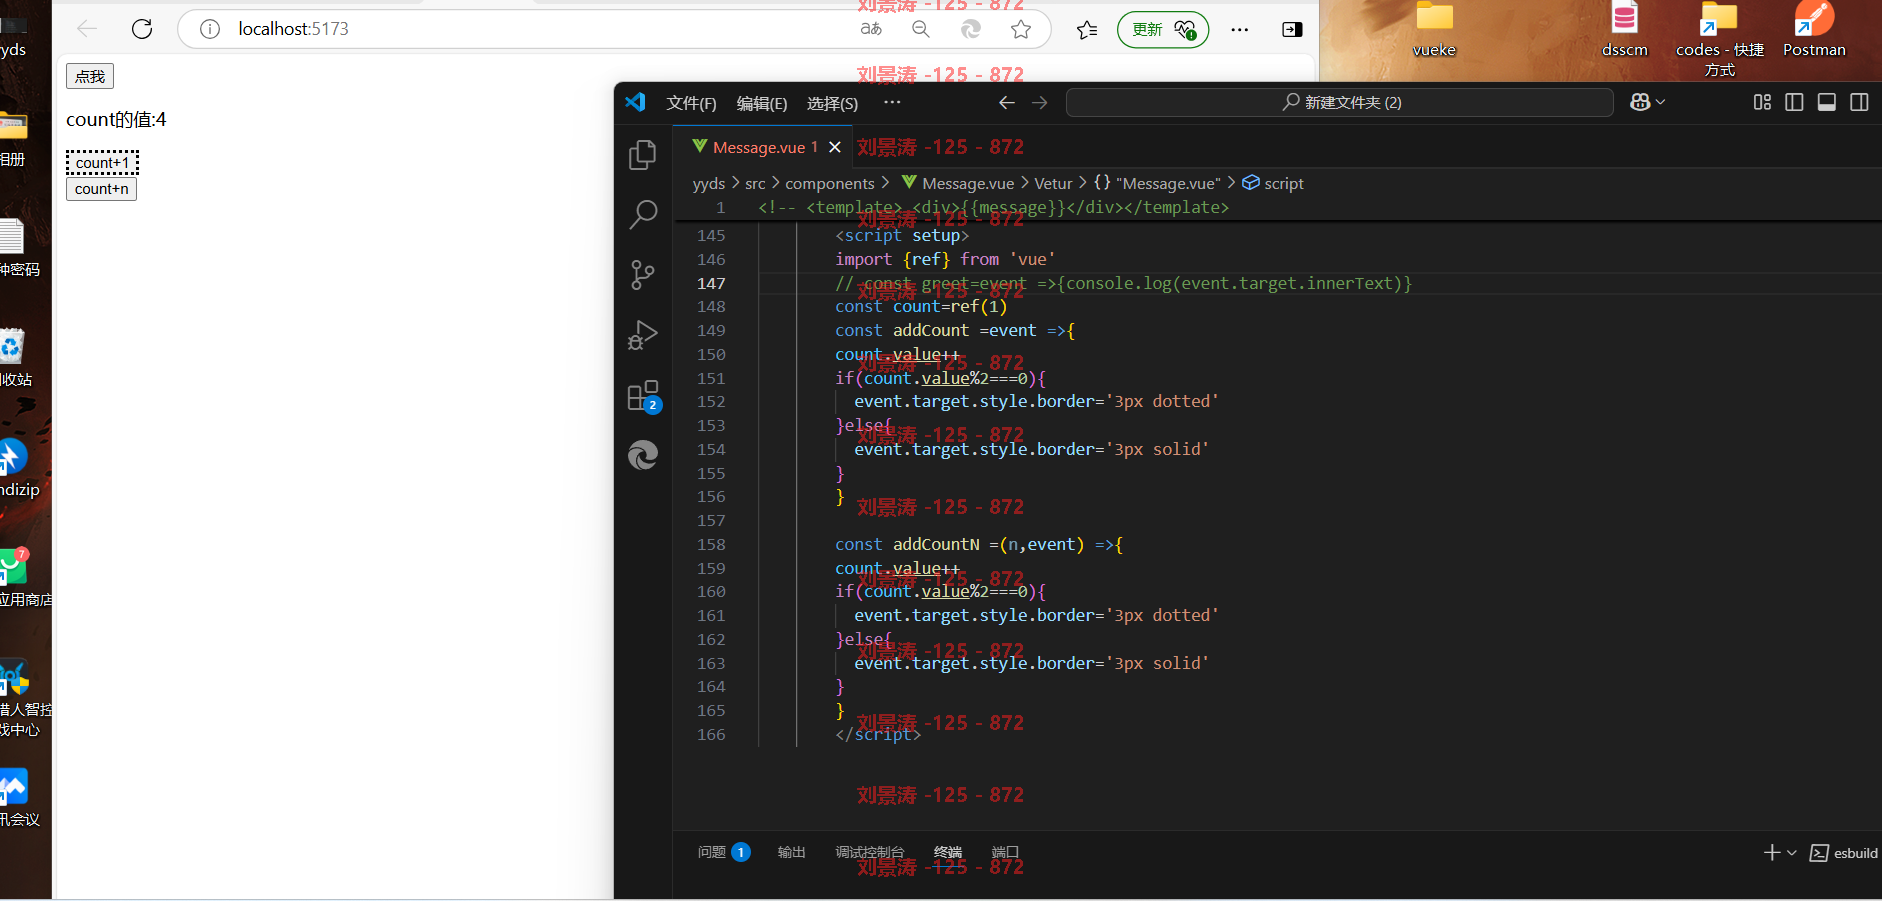Screen dimensions: 1882x901
Task: Open read aloud icon in address bar
Action: point(871,29)
